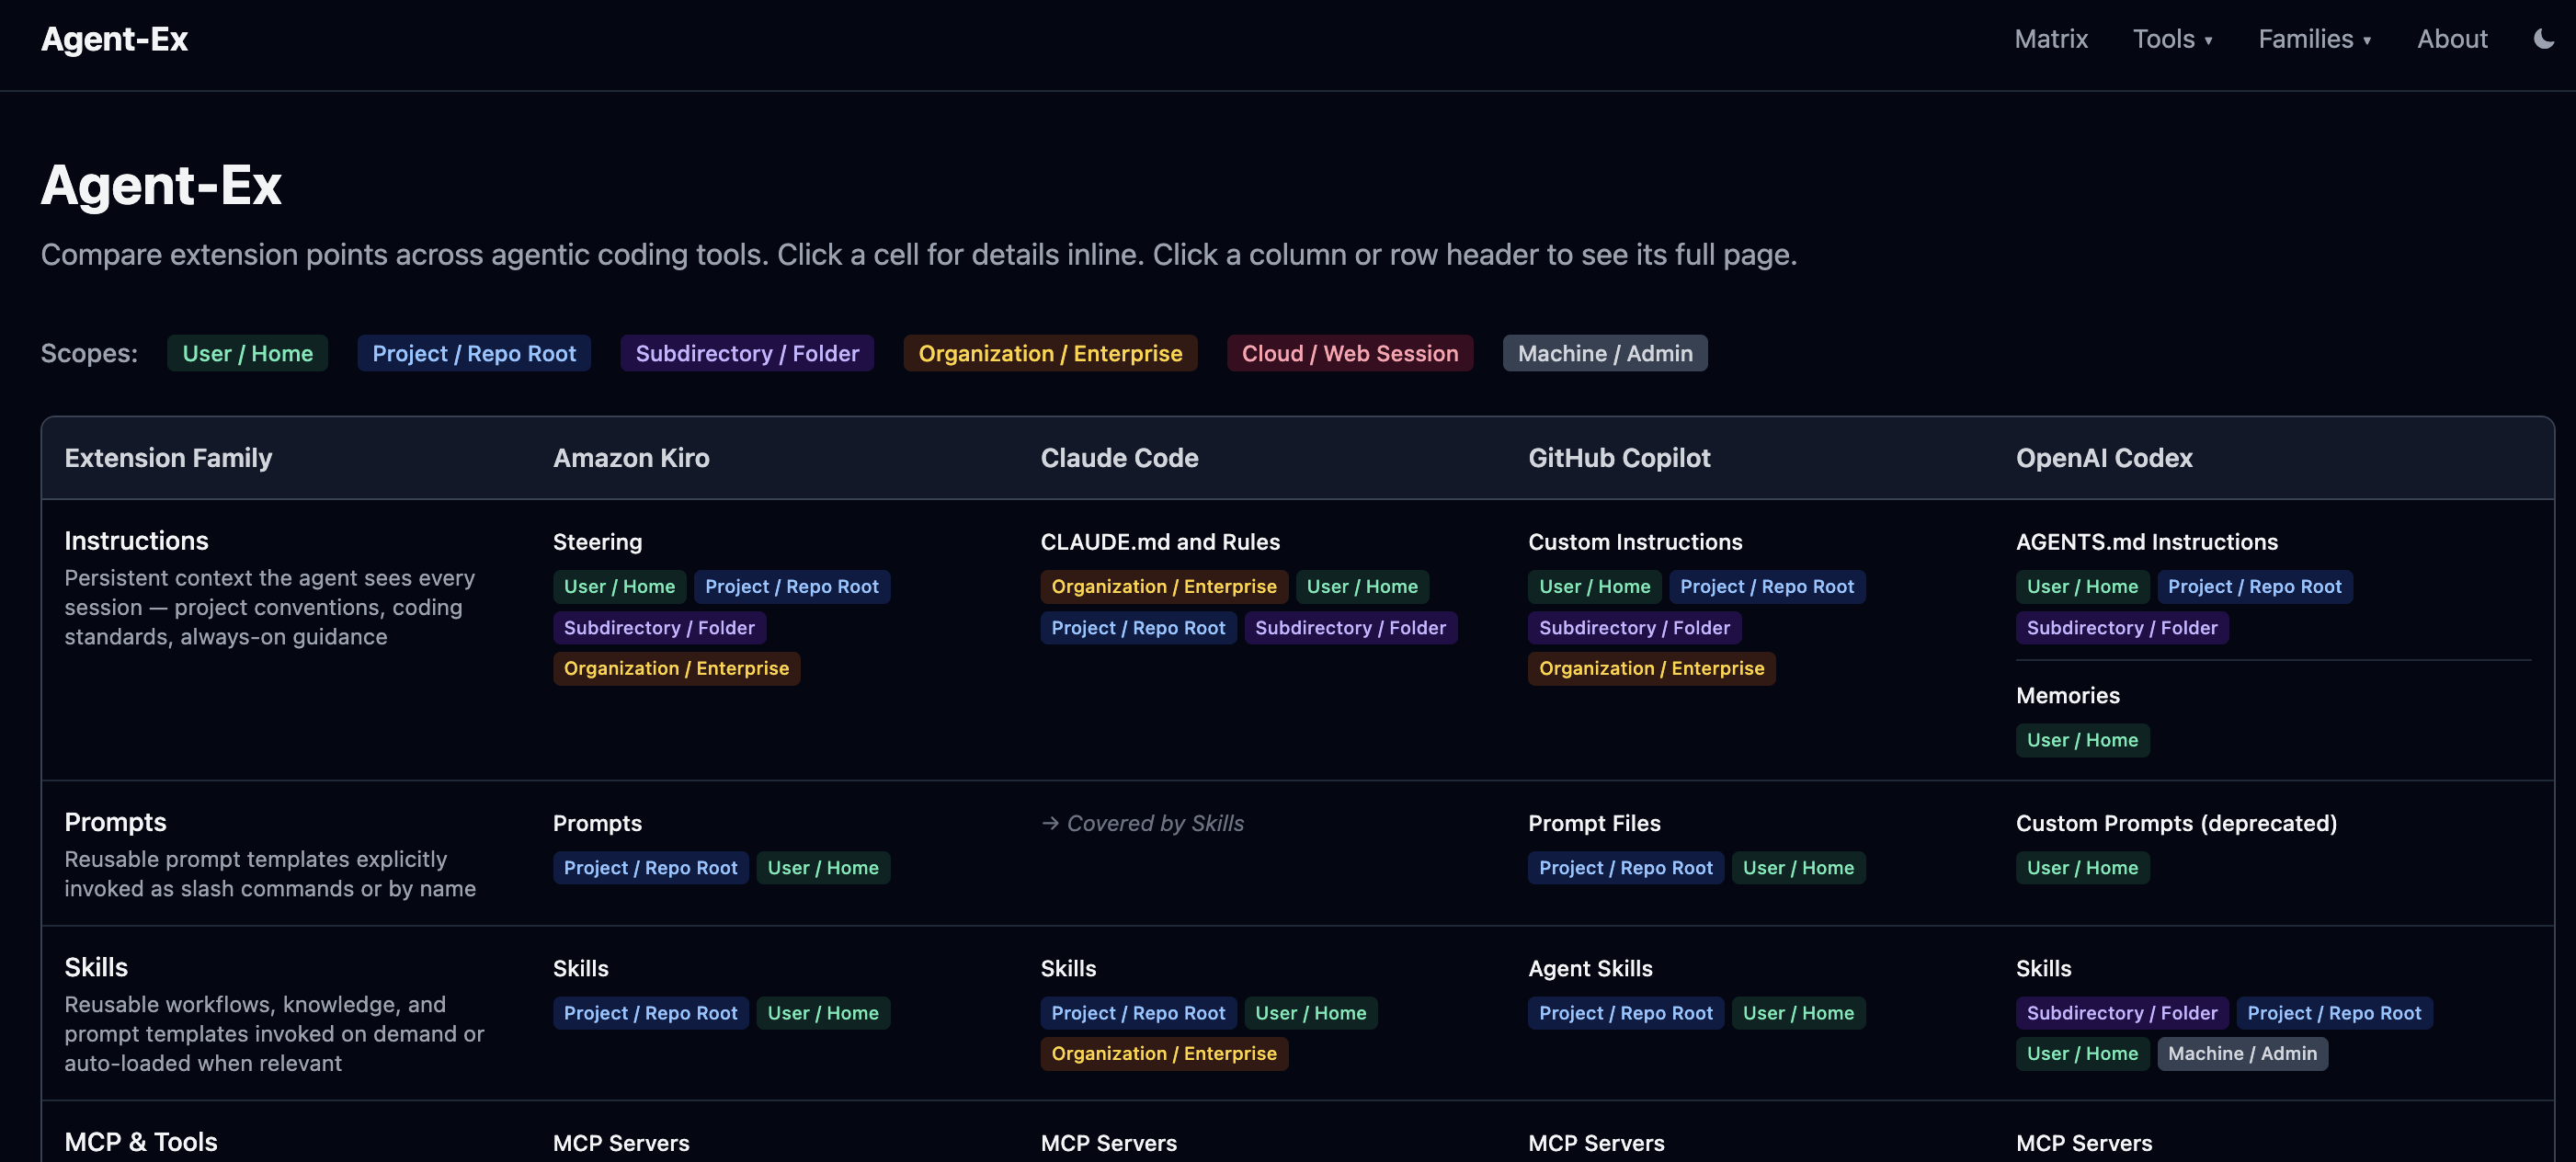This screenshot has height=1162, width=2576.
Task: Click the Instructions row header
Action: pos(136,540)
